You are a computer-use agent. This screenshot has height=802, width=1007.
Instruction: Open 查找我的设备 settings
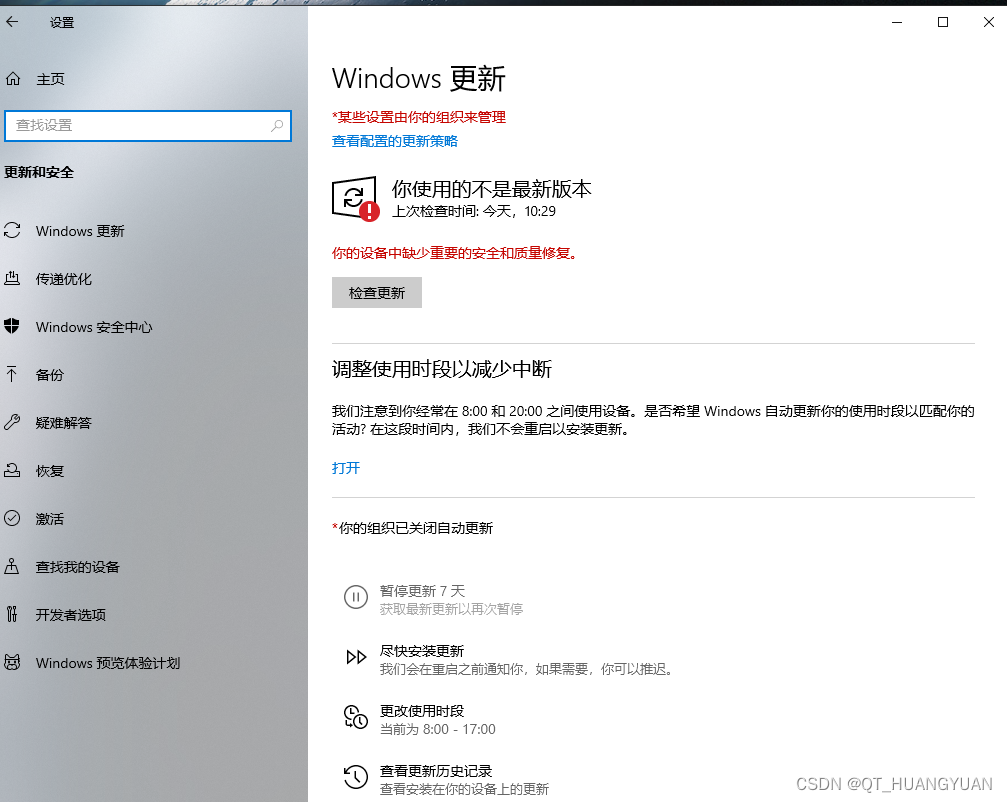click(78, 566)
